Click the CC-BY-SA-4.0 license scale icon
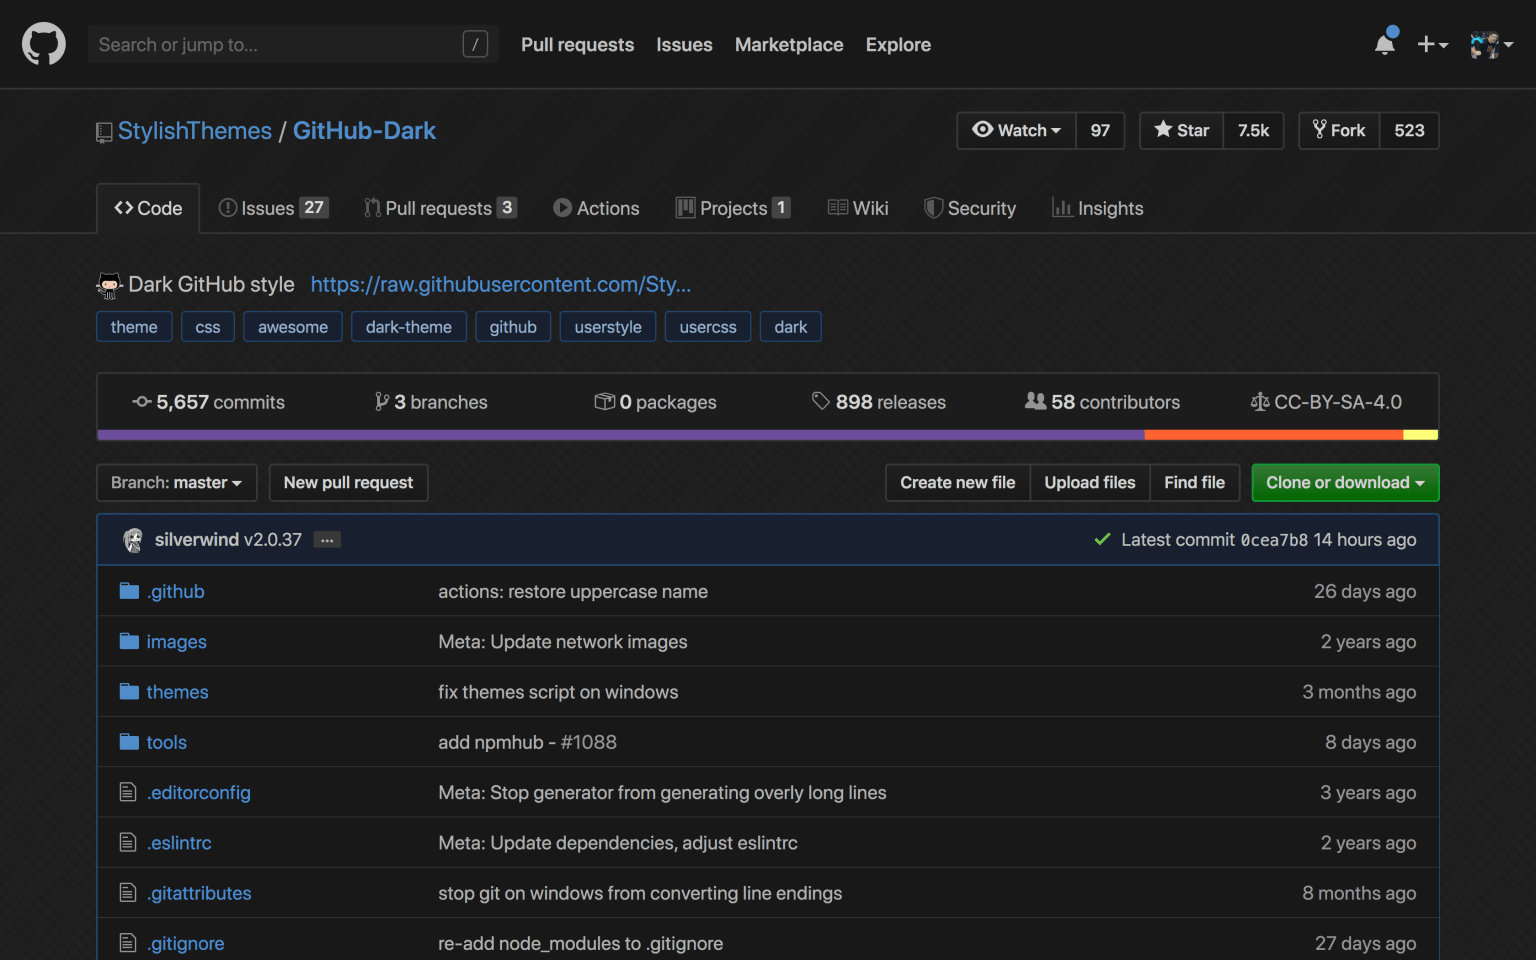Image resolution: width=1536 pixels, height=960 pixels. [1259, 401]
